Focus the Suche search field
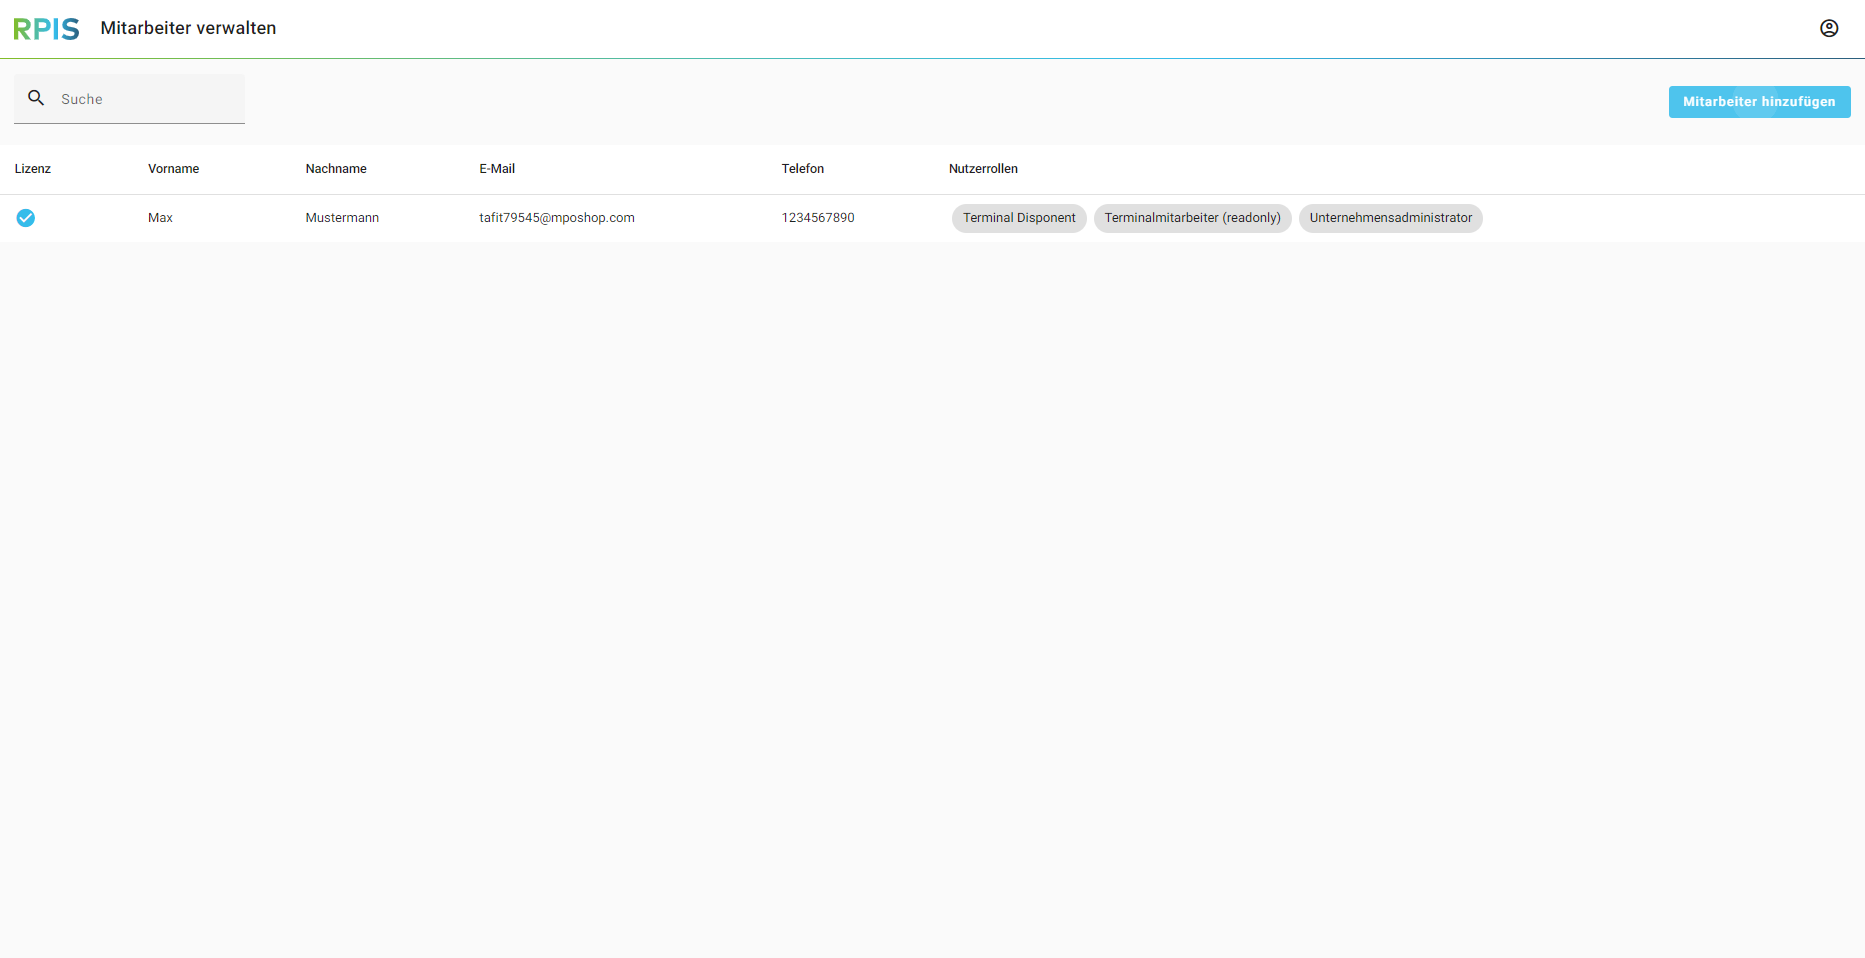This screenshot has height=958, width=1865. [145, 99]
